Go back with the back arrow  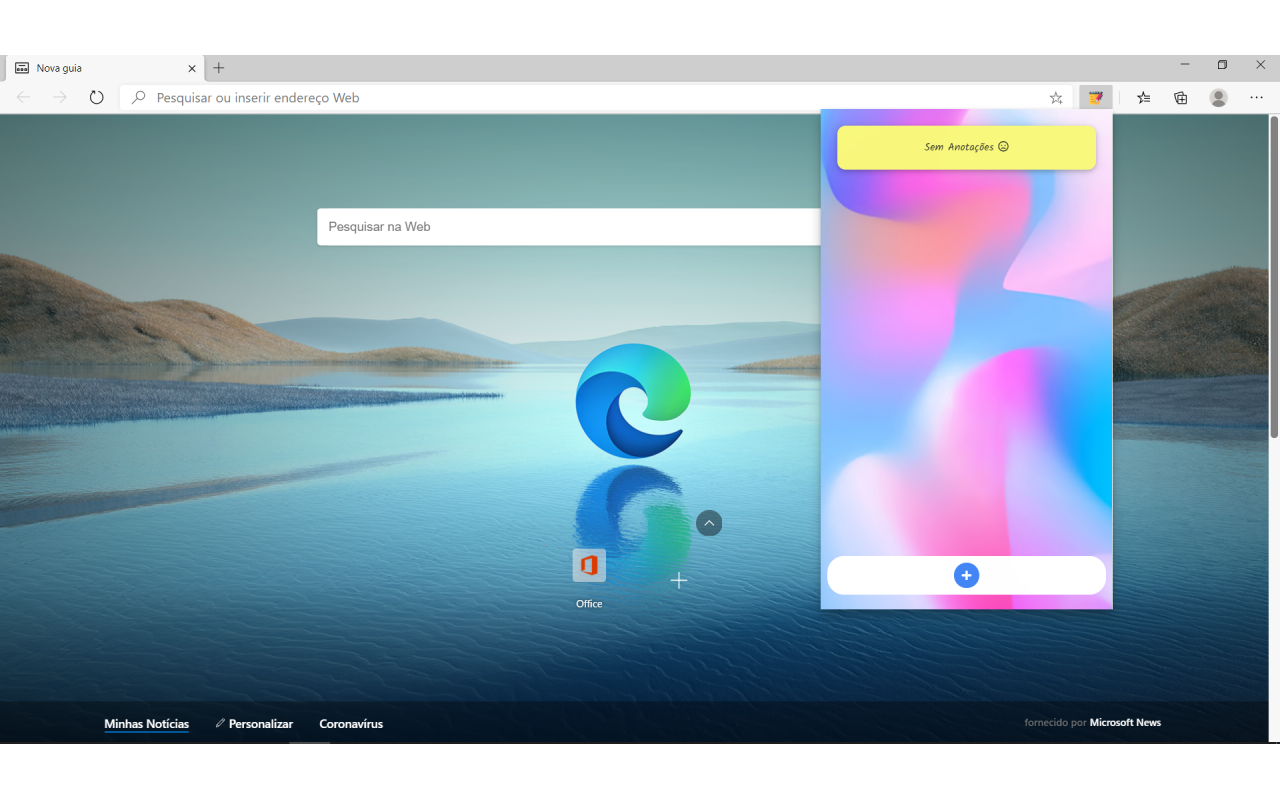coord(24,97)
